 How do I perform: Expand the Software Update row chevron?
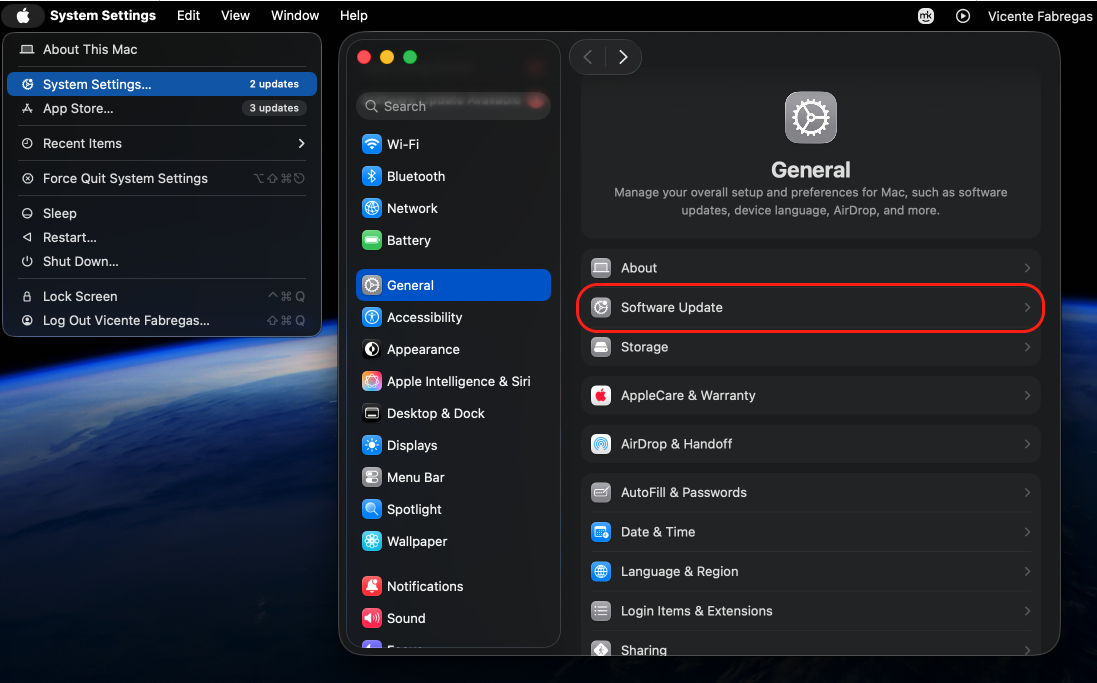[1027, 307]
